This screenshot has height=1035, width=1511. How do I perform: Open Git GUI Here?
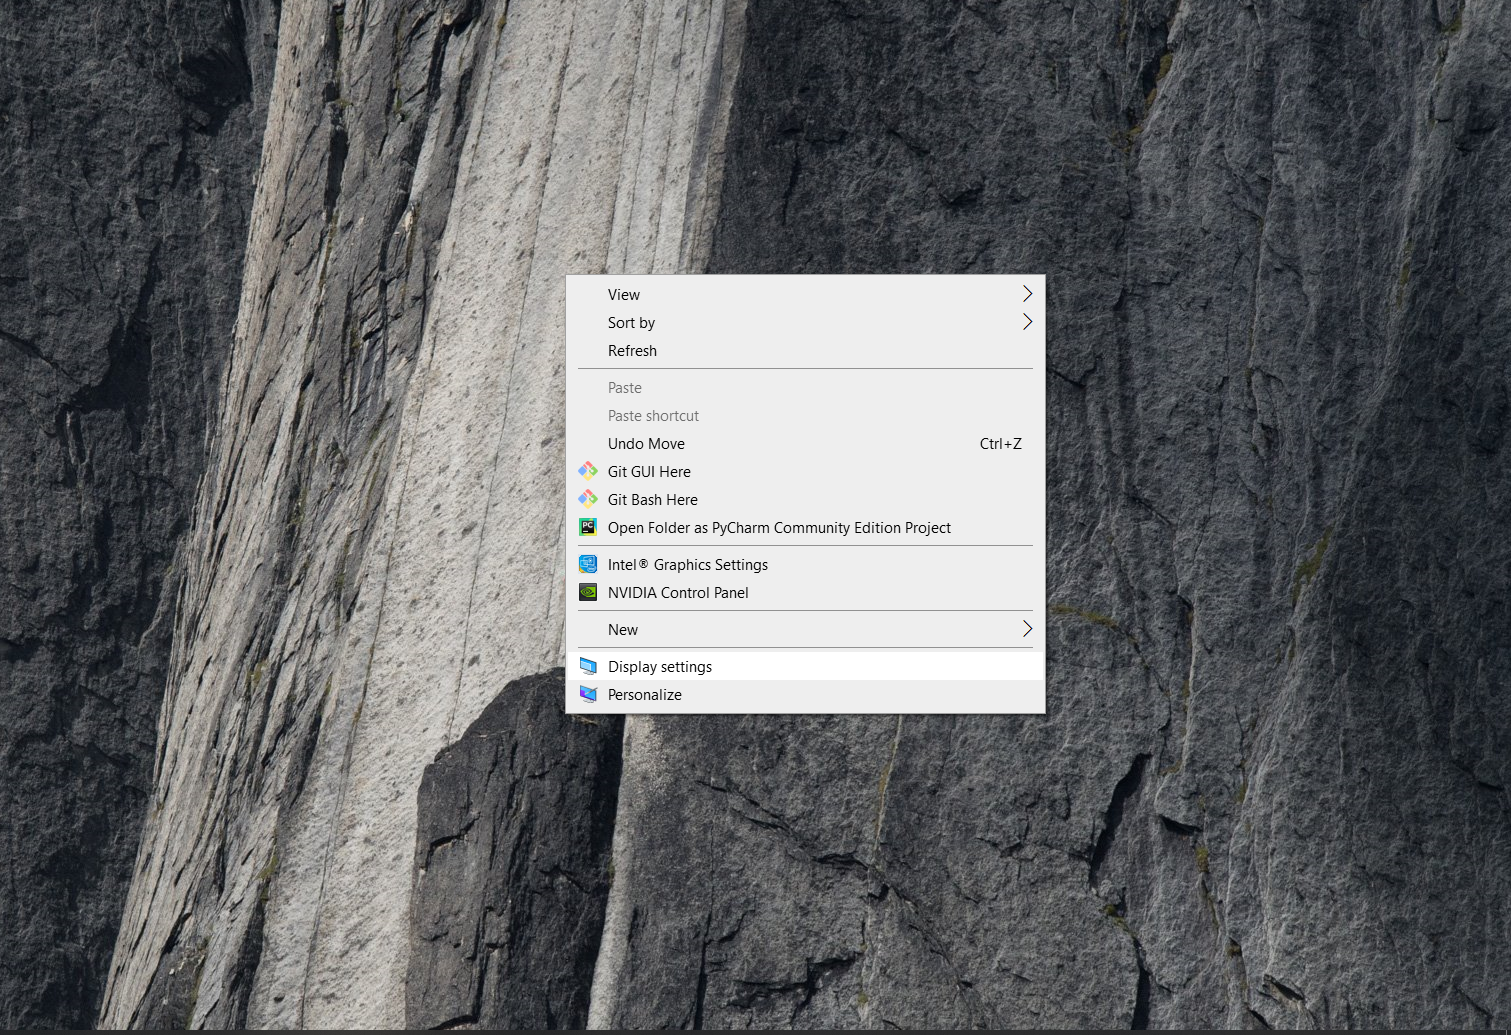[649, 471]
